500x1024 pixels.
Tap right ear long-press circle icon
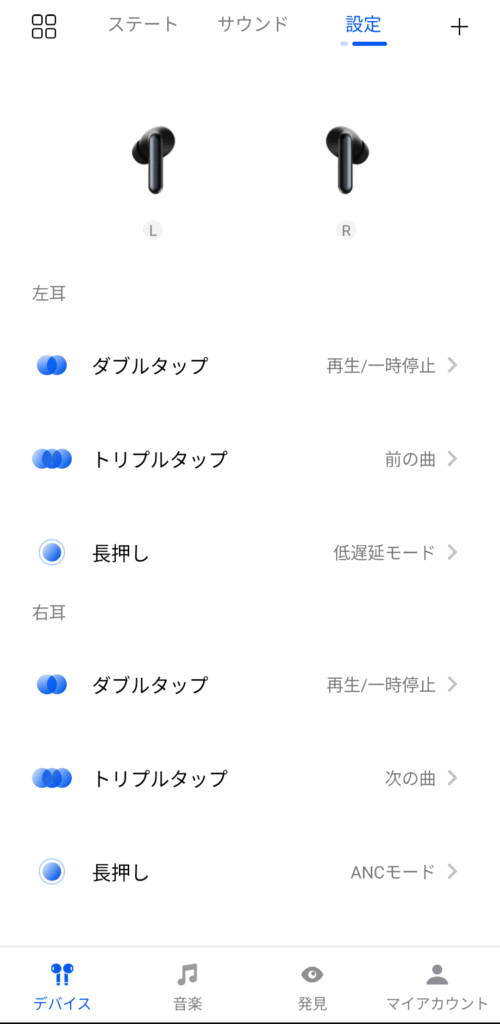tap(52, 872)
